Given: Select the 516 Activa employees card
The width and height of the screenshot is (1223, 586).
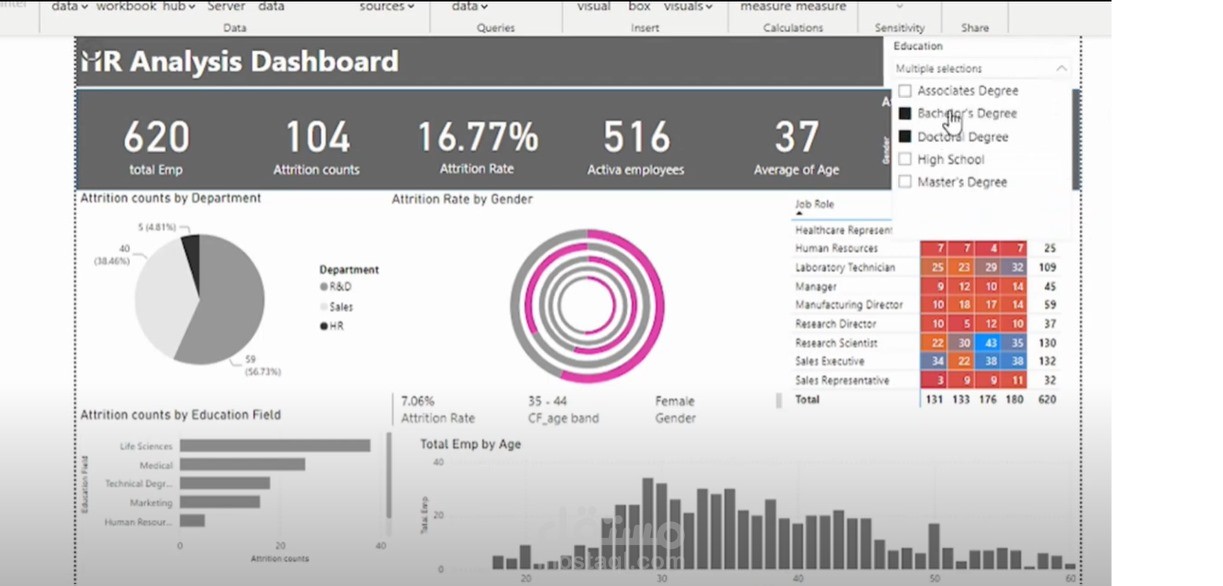Looking at the screenshot, I should click(x=636, y=147).
